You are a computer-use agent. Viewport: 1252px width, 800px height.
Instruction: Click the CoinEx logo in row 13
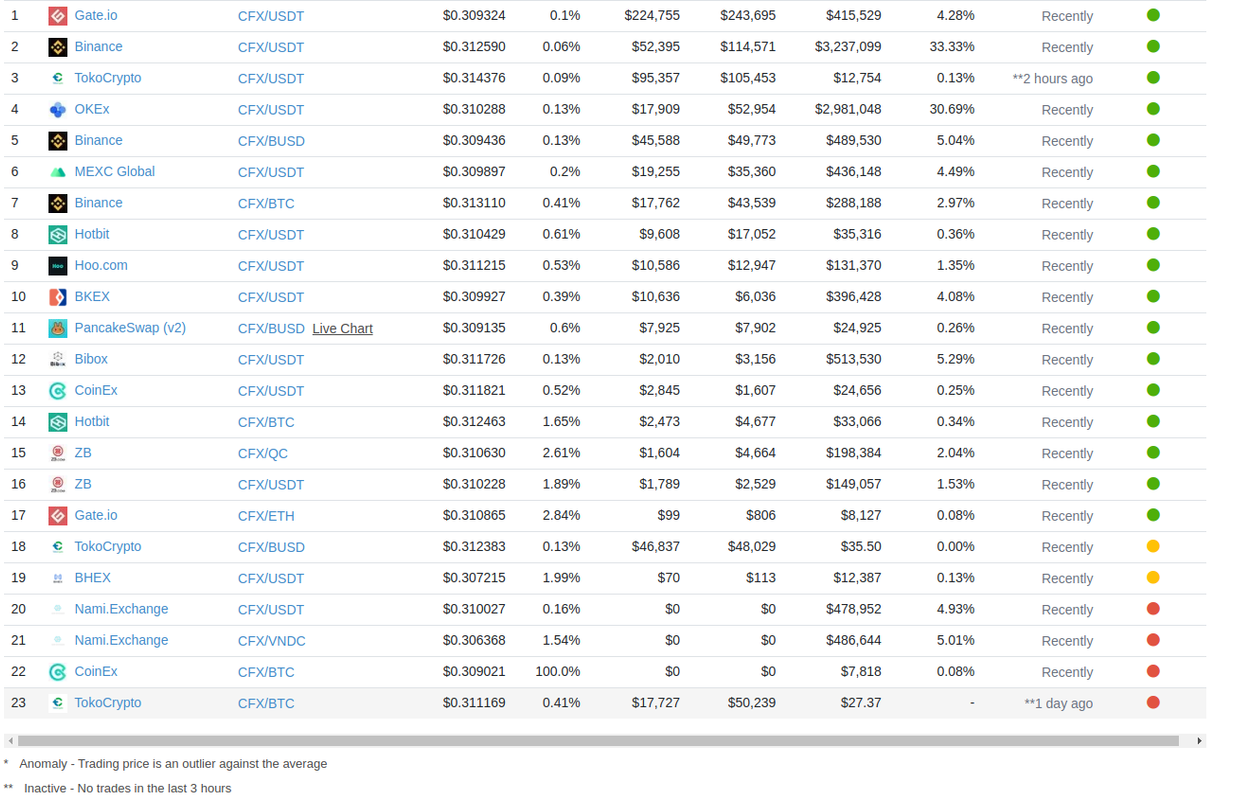(x=58, y=391)
